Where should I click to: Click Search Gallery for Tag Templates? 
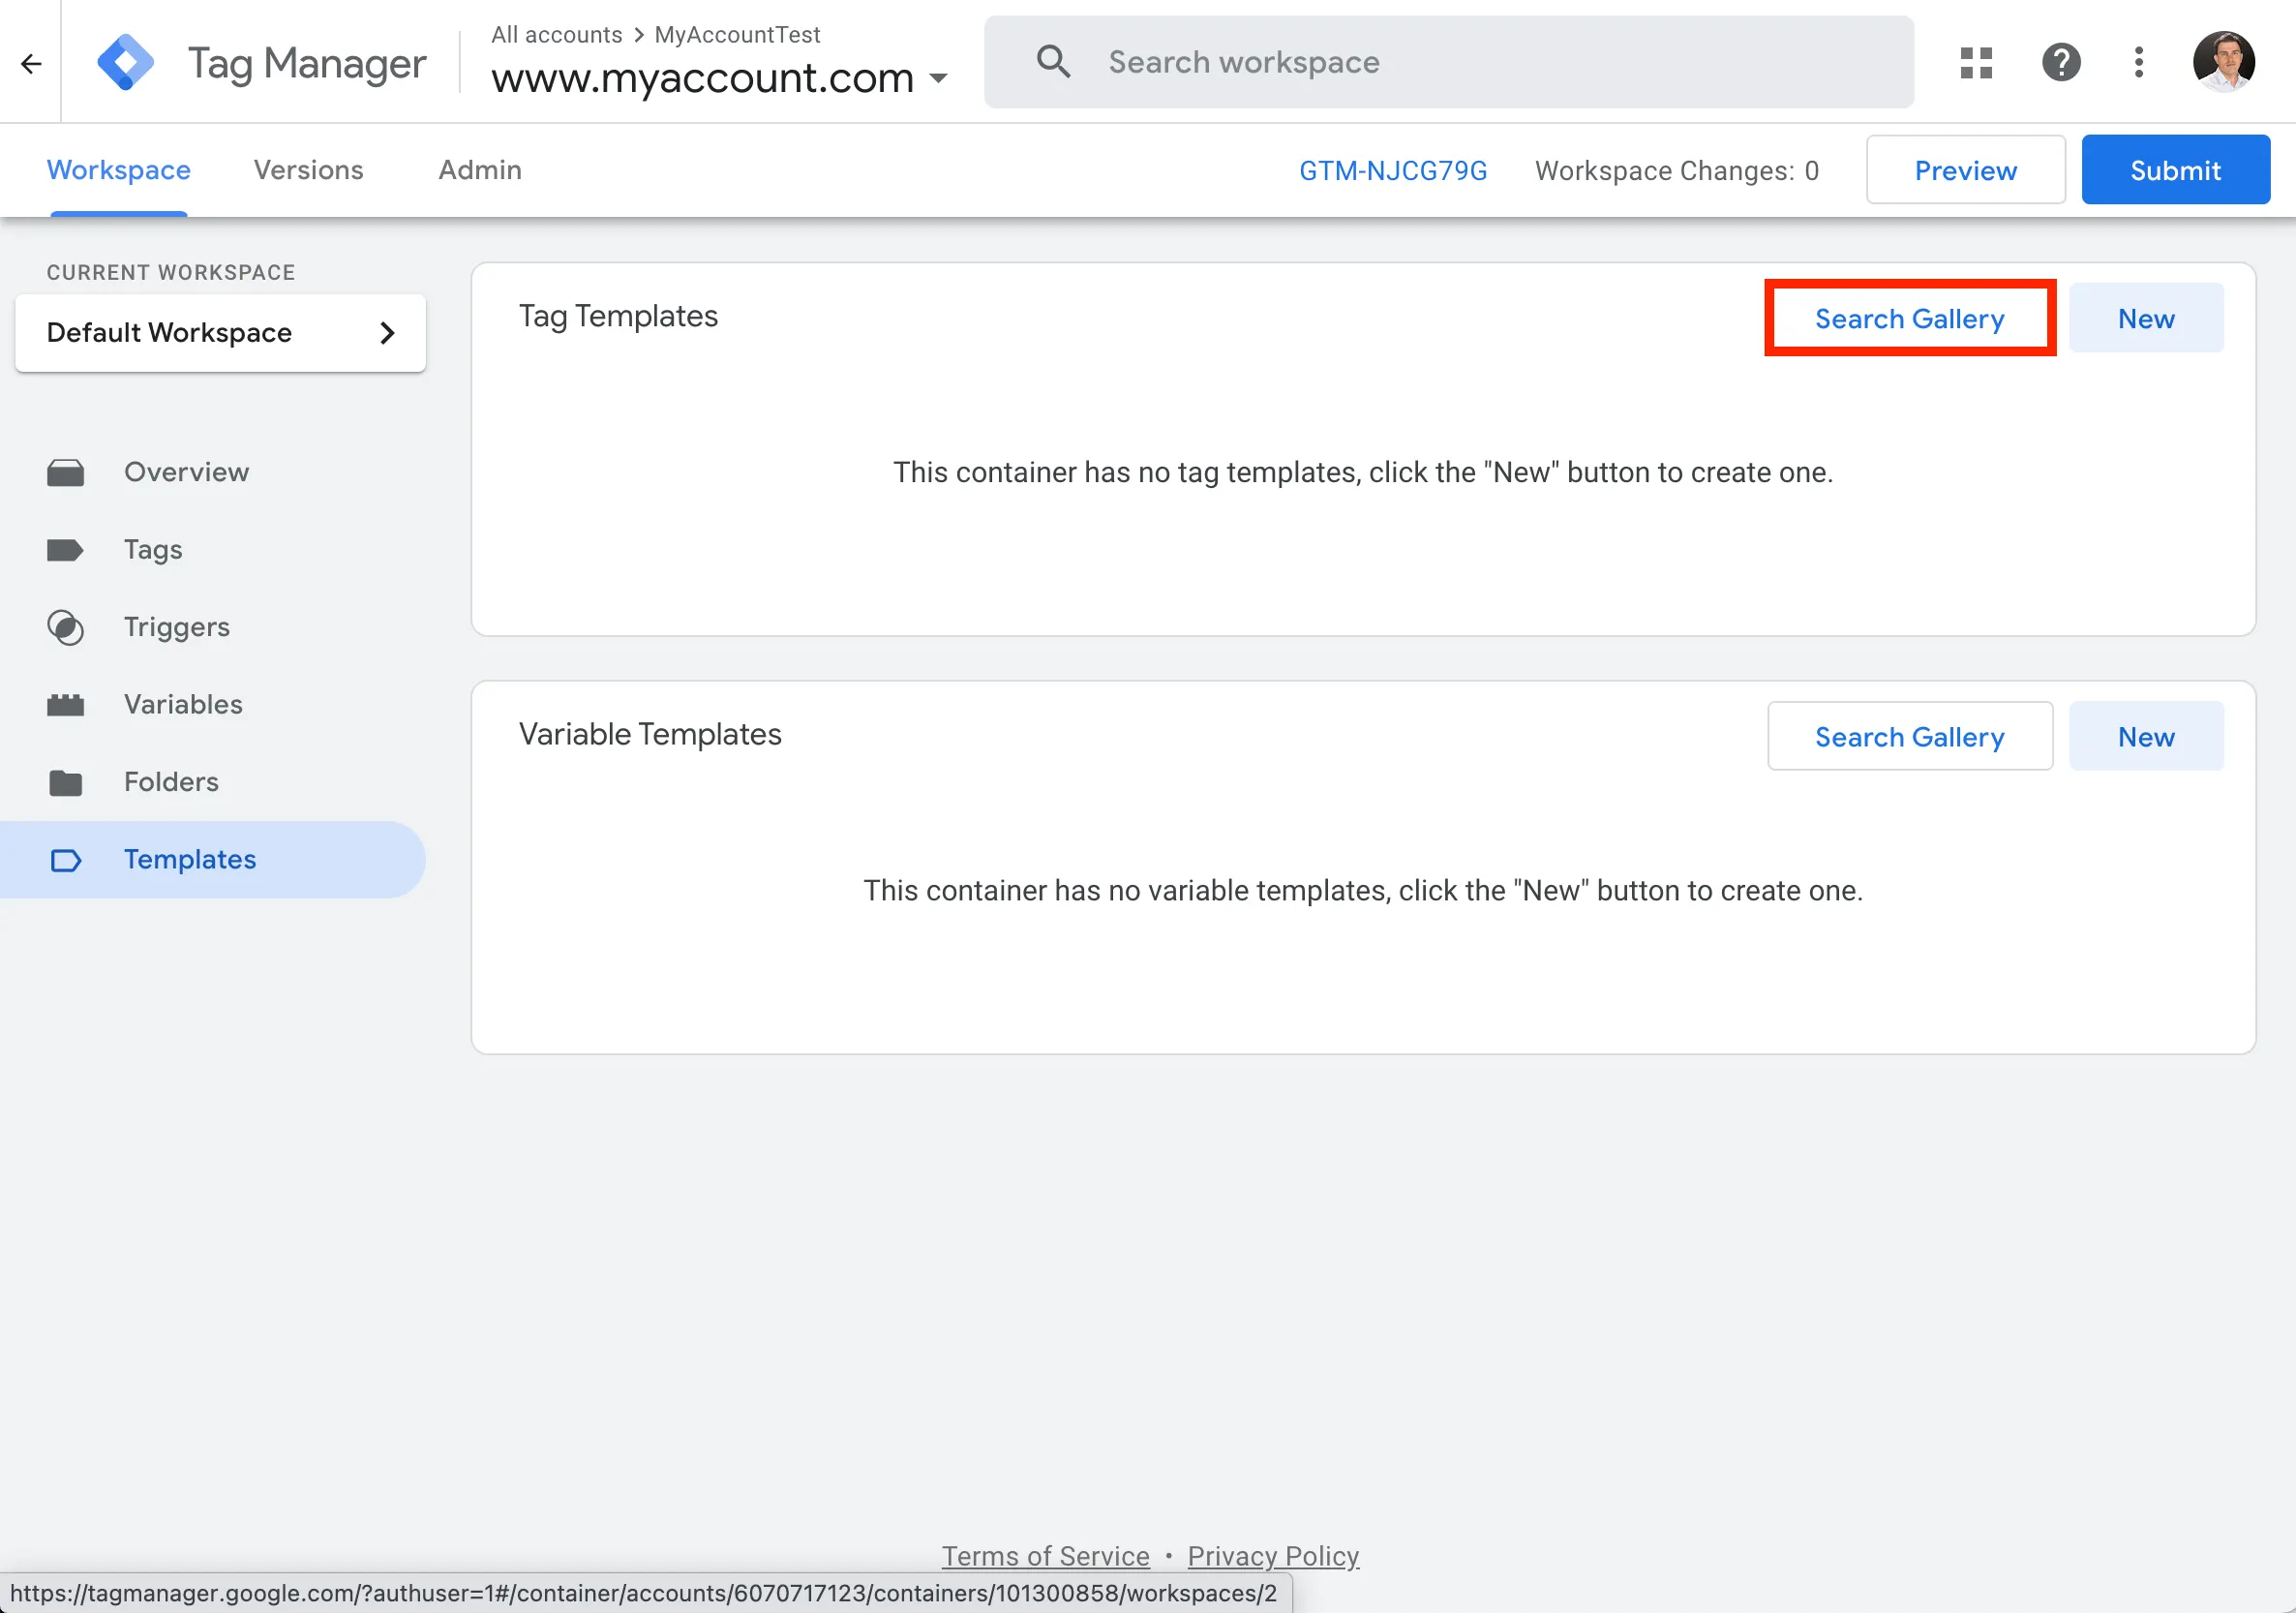(x=1909, y=319)
